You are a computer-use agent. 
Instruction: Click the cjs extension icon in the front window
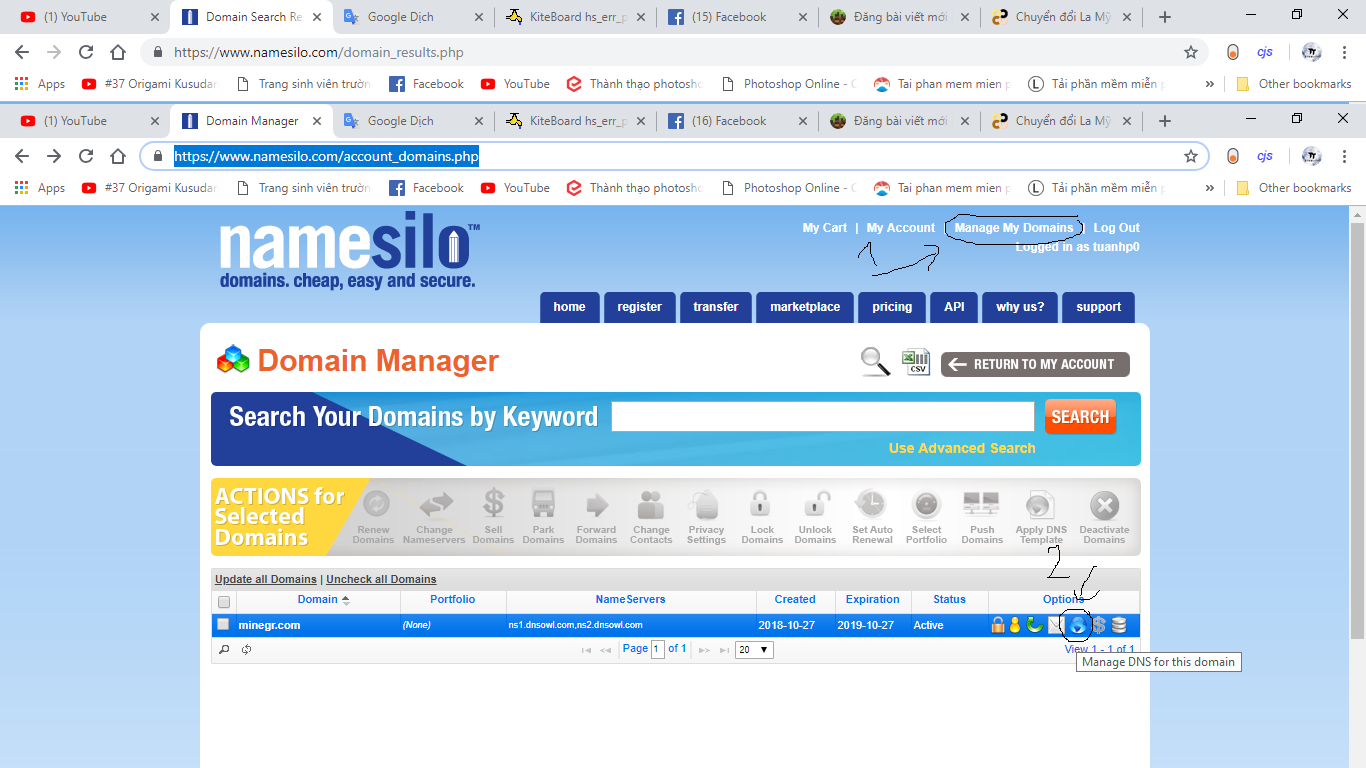[x=1265, y=156]
